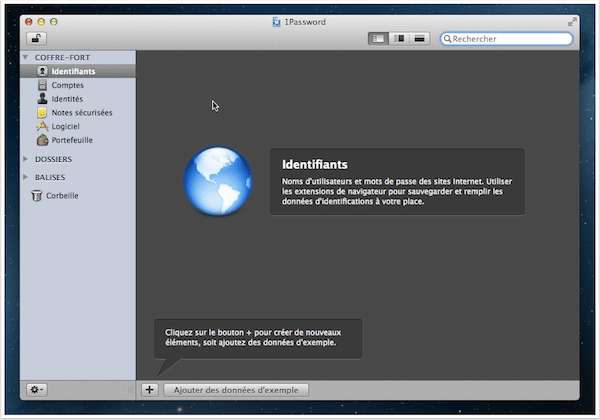Open Portefeuille category
600x420 pixels.
click(x=78, y=140)
